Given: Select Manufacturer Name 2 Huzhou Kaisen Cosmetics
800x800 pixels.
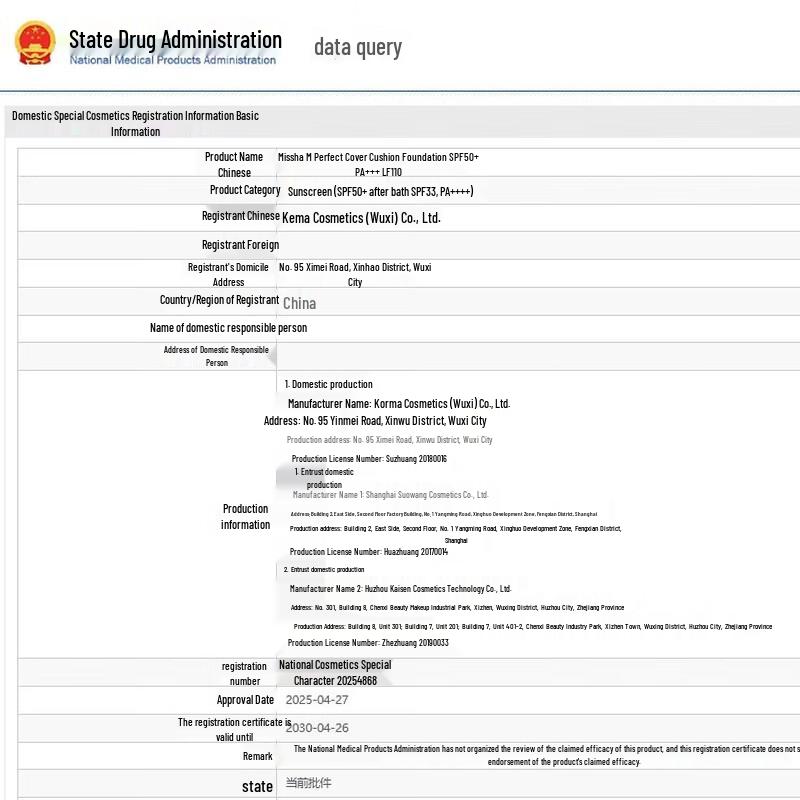Looking at the screenshot, I should (401, 589).
